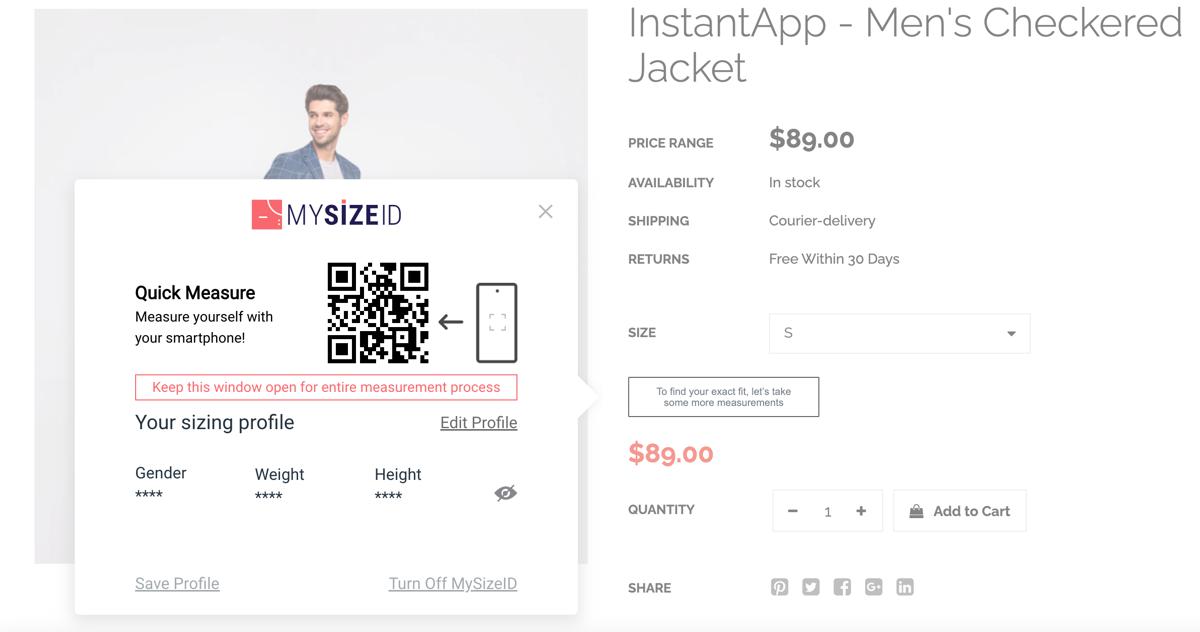Image resolution: width=1200 pixels, height=632 pixels.
Task: Share product on Facebook
Action: (x=842, y=587)
